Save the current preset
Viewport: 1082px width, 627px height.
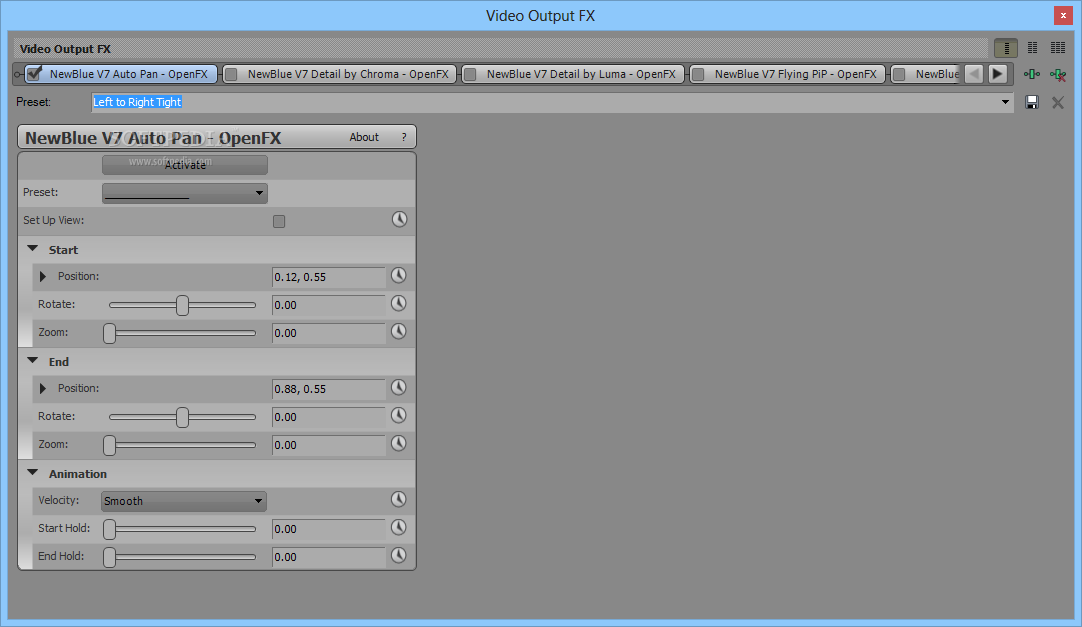point(1032,103)
